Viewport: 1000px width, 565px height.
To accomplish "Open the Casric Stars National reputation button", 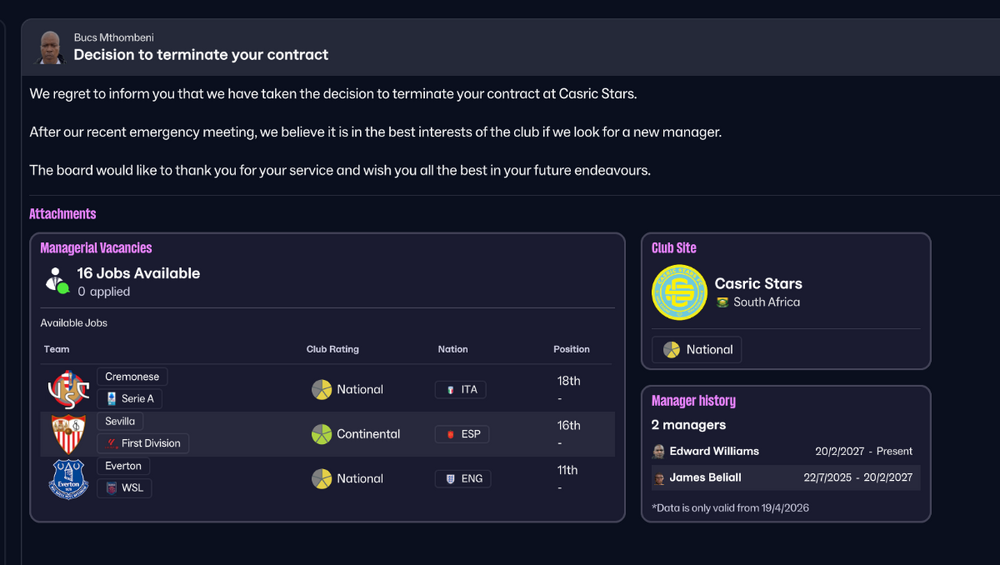I will coord(696,349).
